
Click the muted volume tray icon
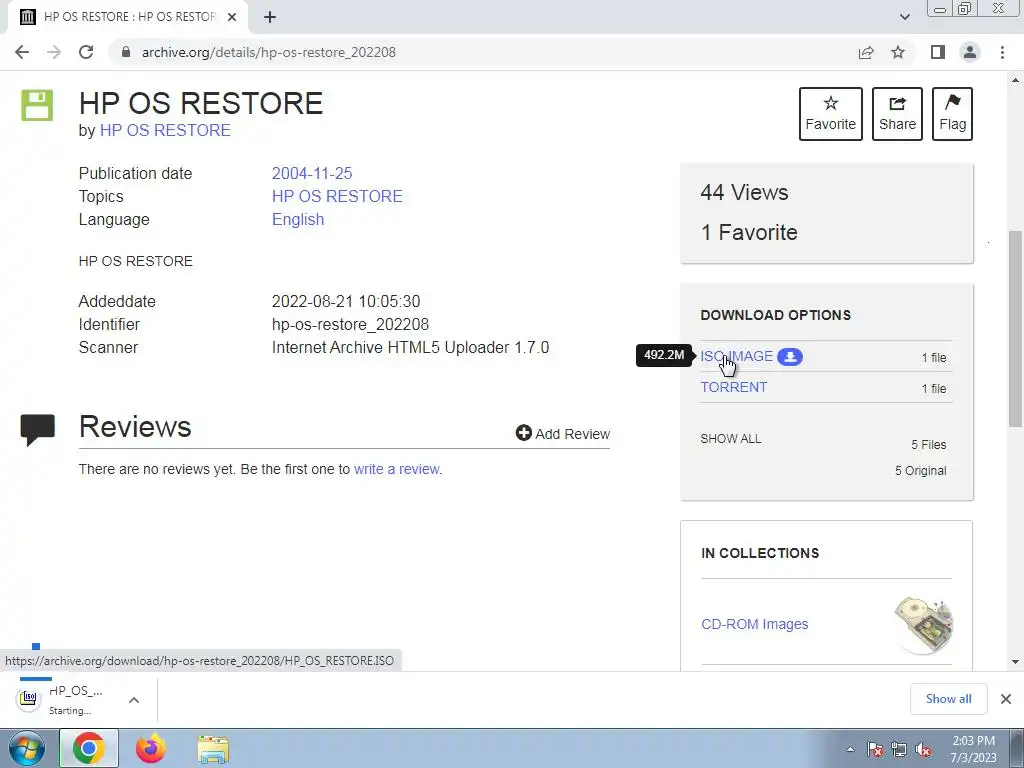point(923,749)
